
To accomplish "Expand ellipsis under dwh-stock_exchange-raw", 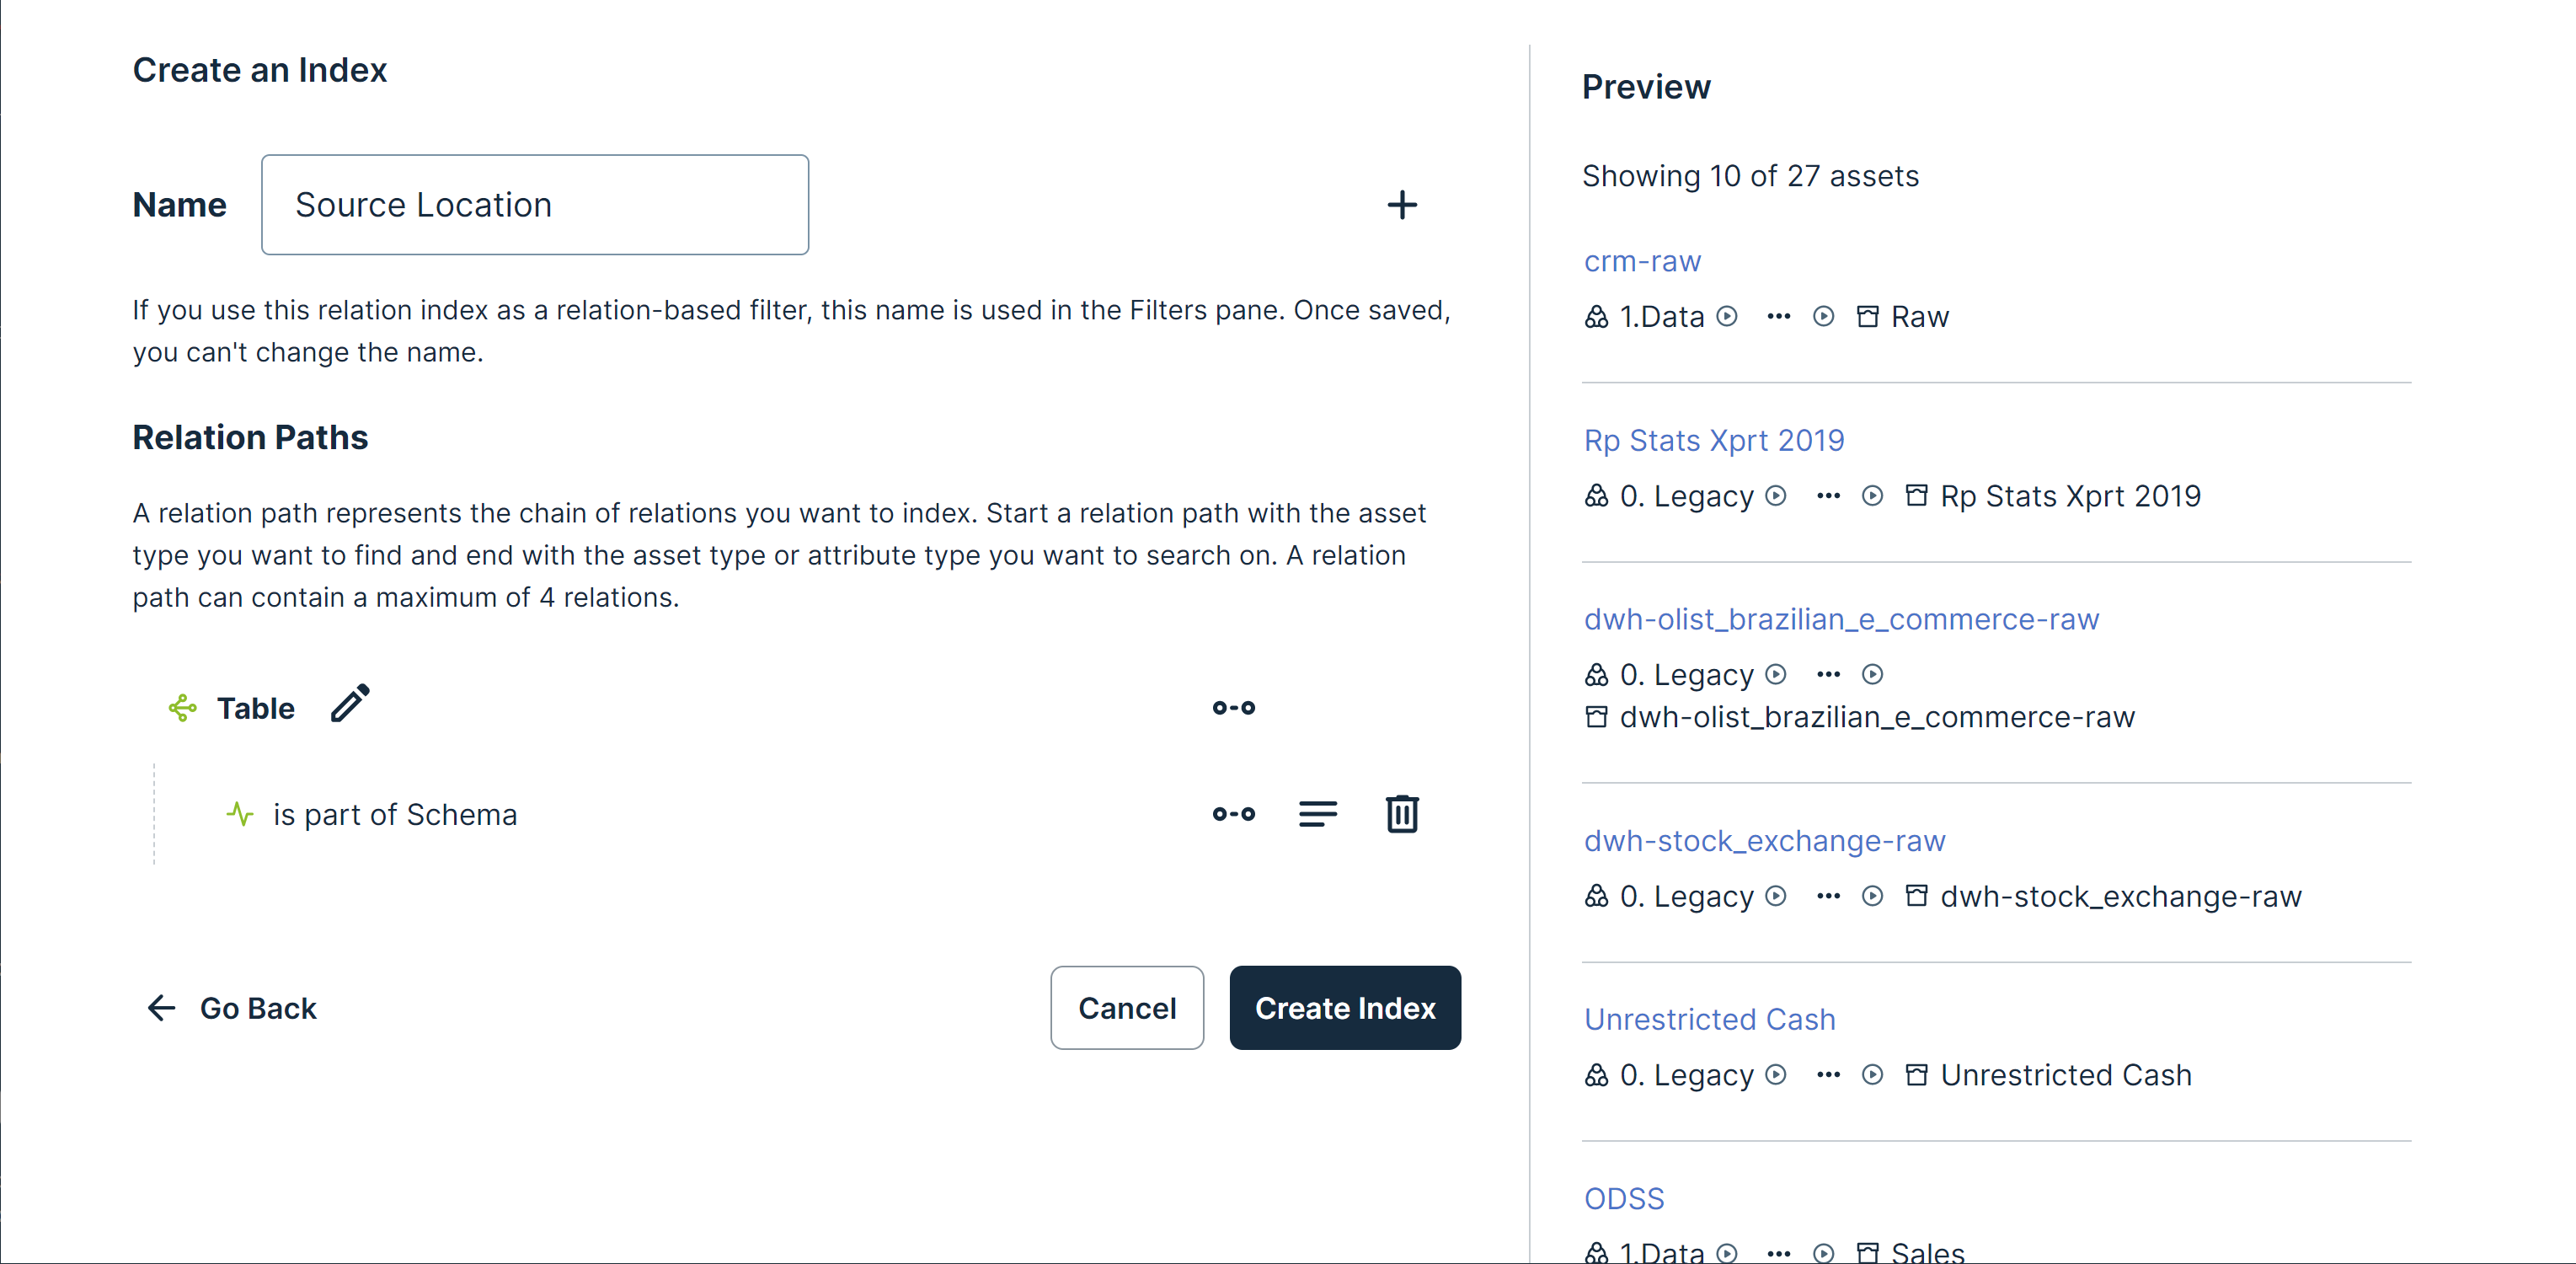I will coord(1827,896).
